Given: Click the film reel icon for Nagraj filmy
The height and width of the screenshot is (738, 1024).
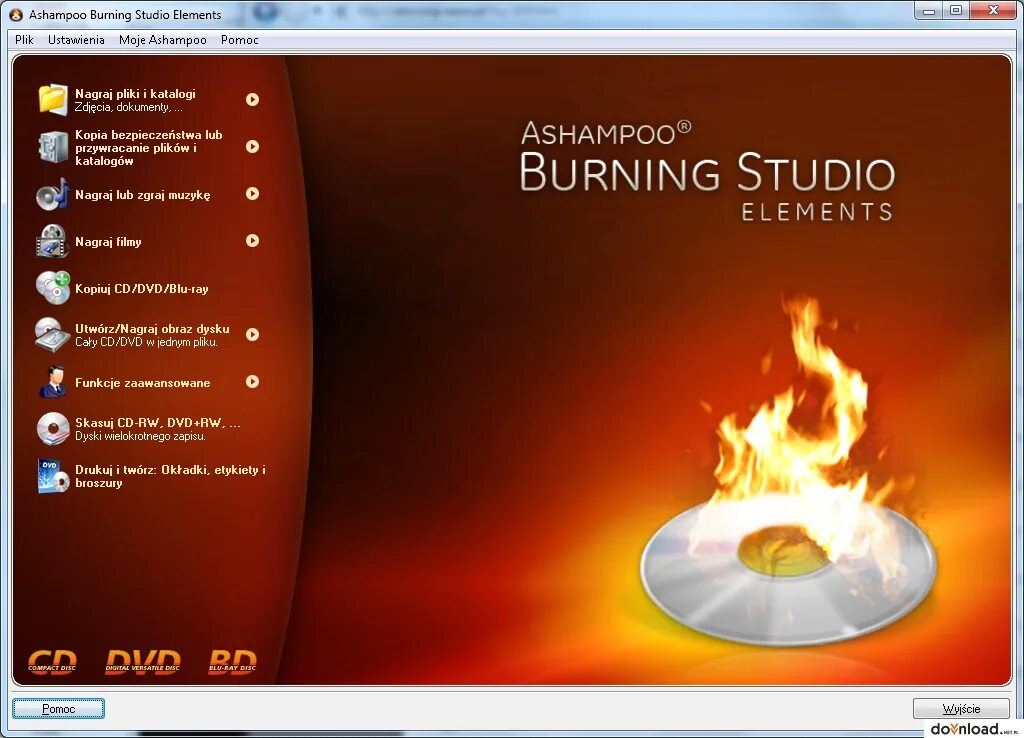Looking at the screenshot, I should [x=53, y=241].
